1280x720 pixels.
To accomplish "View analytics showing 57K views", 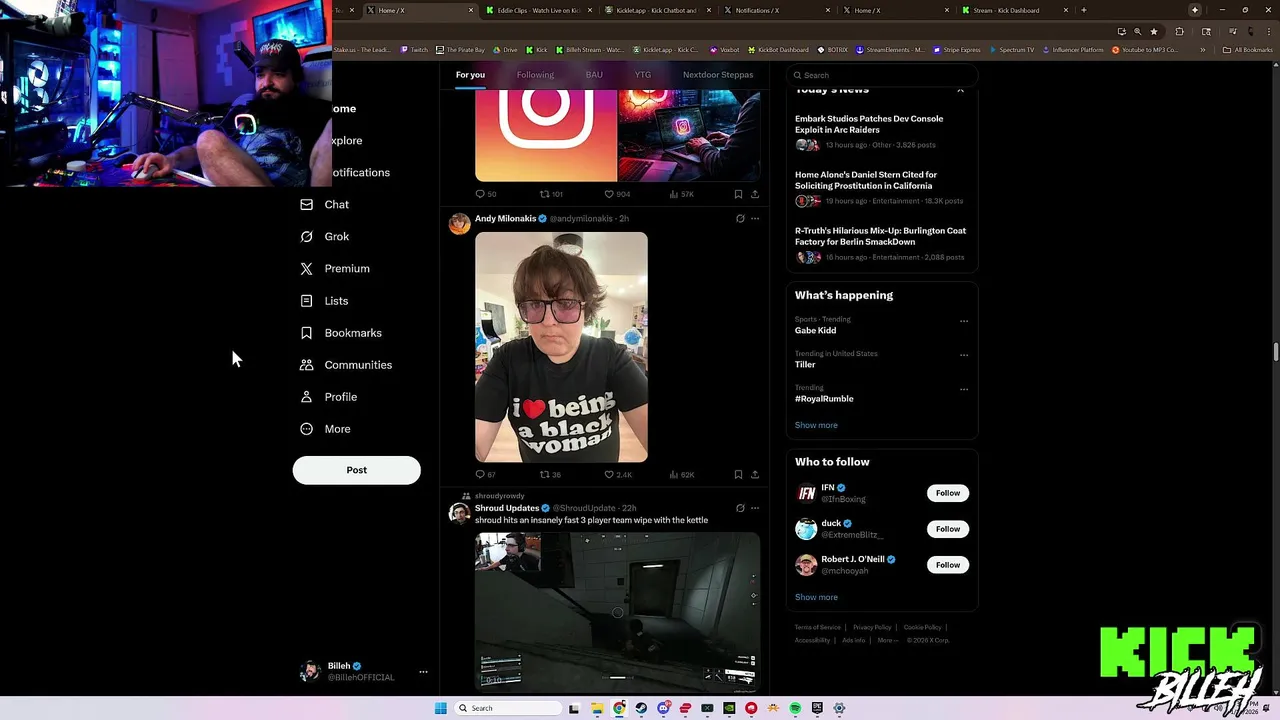I will pyautogui.click(x=681, y=194).
